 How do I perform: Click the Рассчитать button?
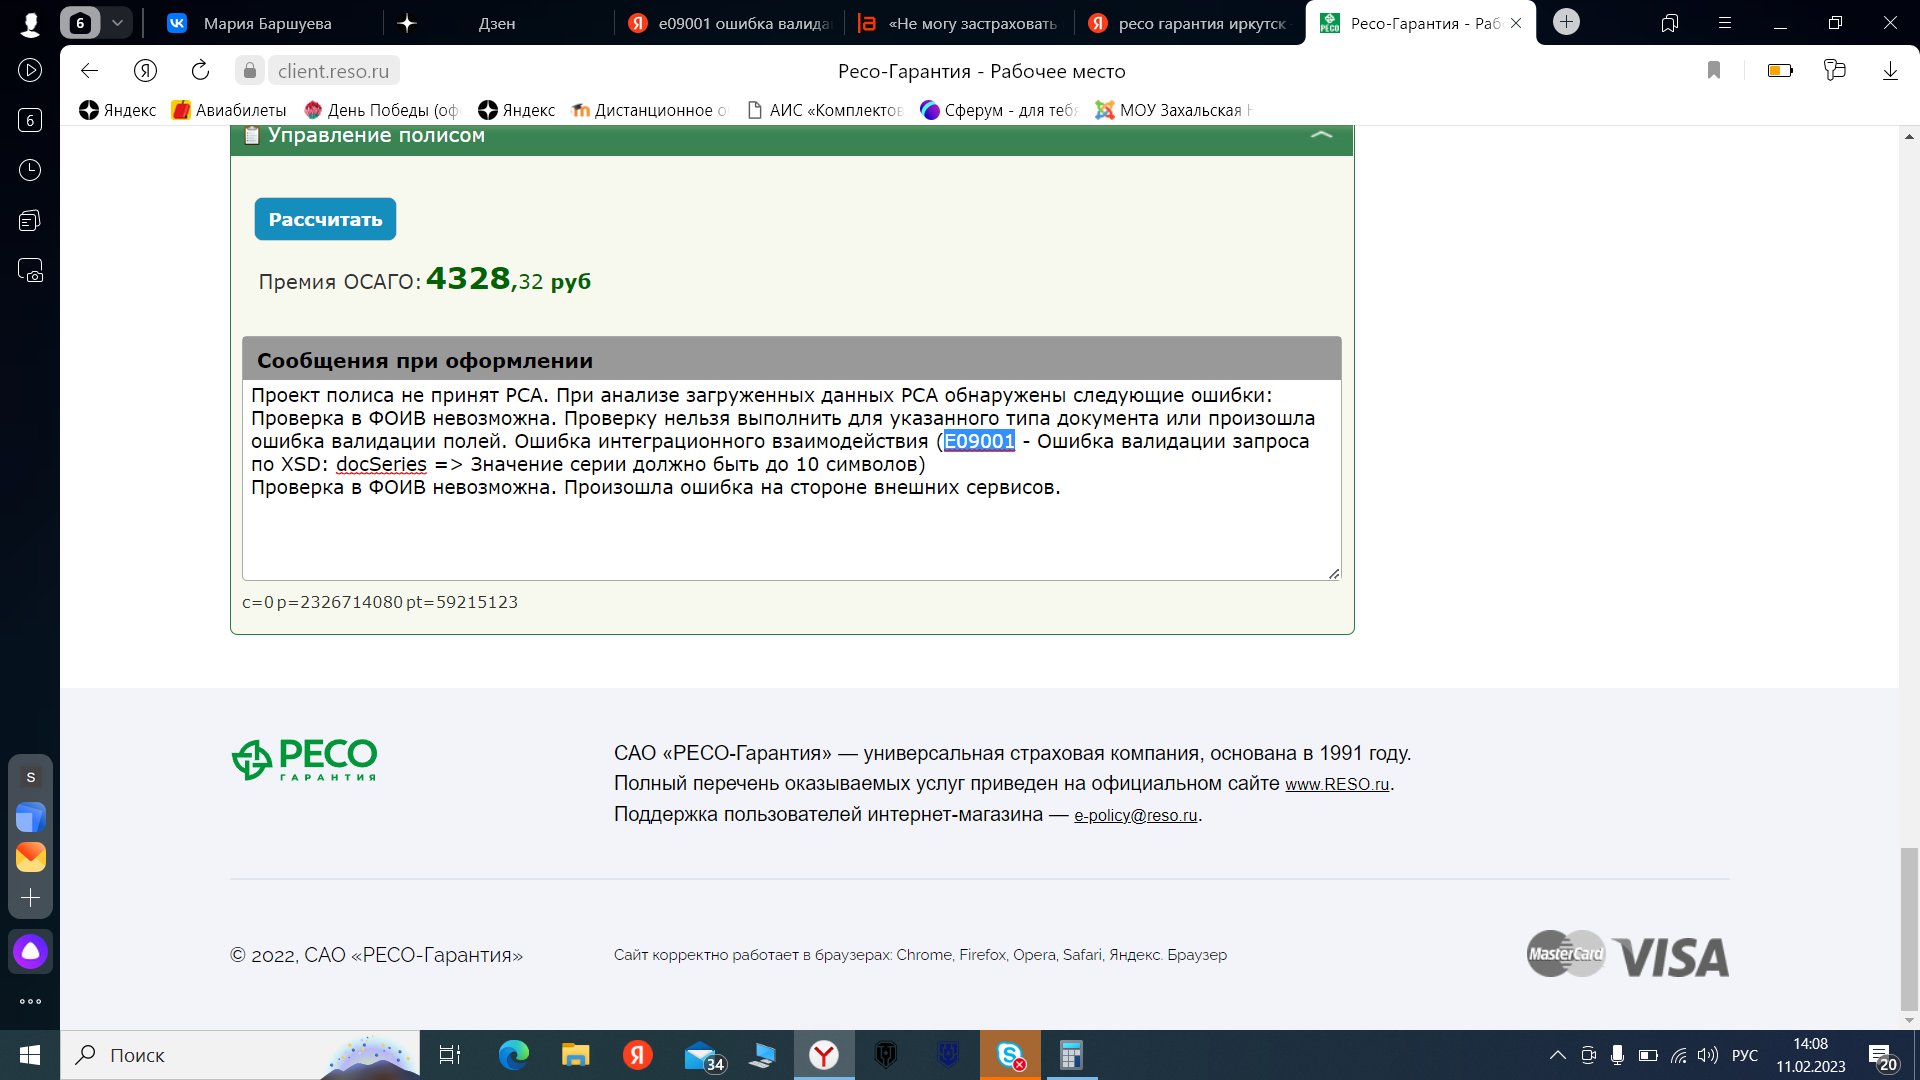coord(325,219)
